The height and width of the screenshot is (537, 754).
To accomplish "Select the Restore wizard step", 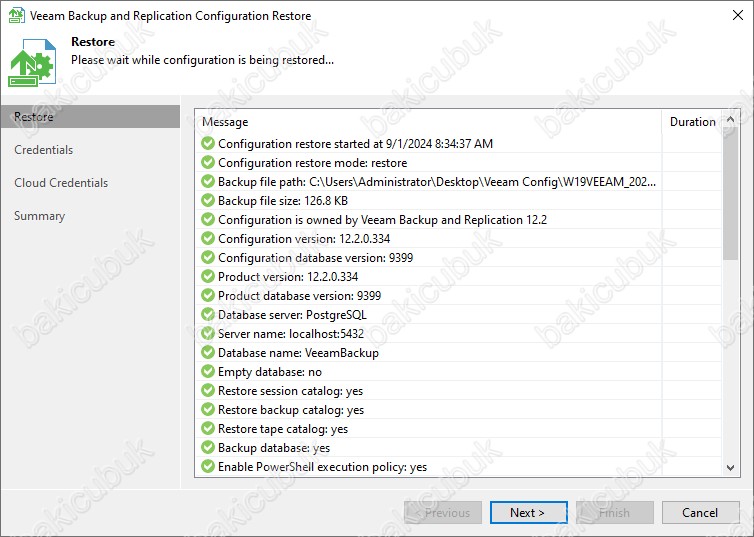I will pyautogui.click(x=90, y=117).
